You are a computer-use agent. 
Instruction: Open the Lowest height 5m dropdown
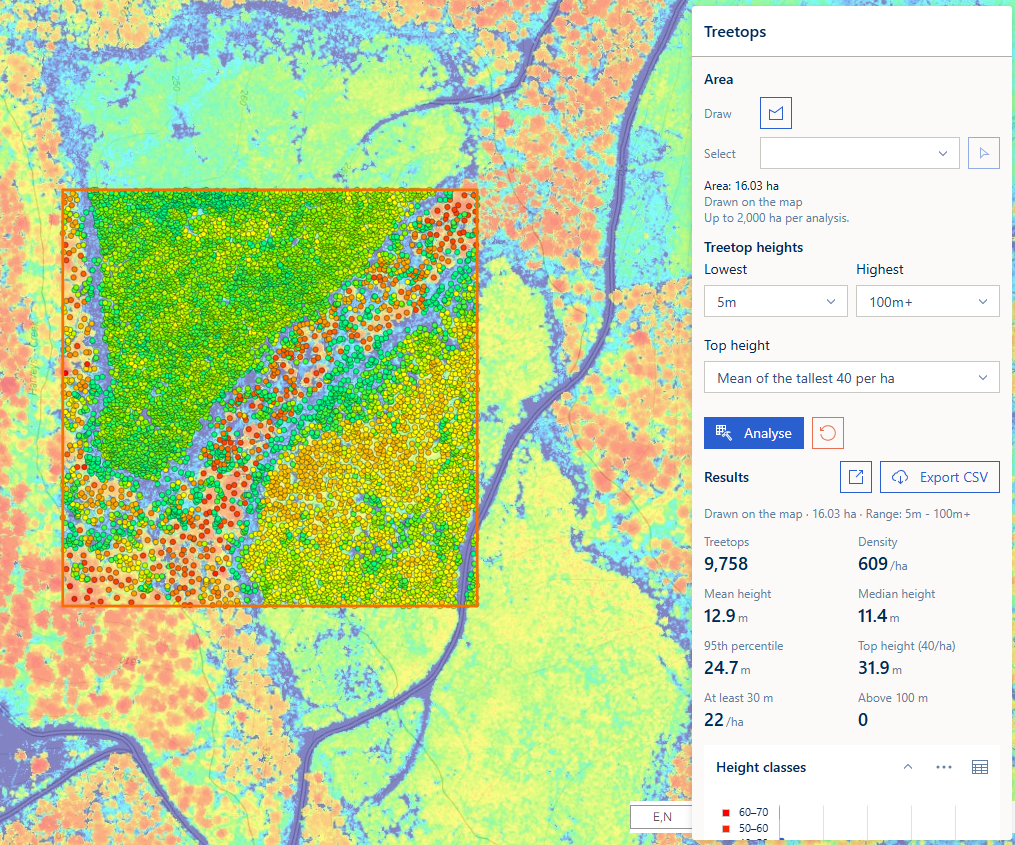click(x=775, y=302)
